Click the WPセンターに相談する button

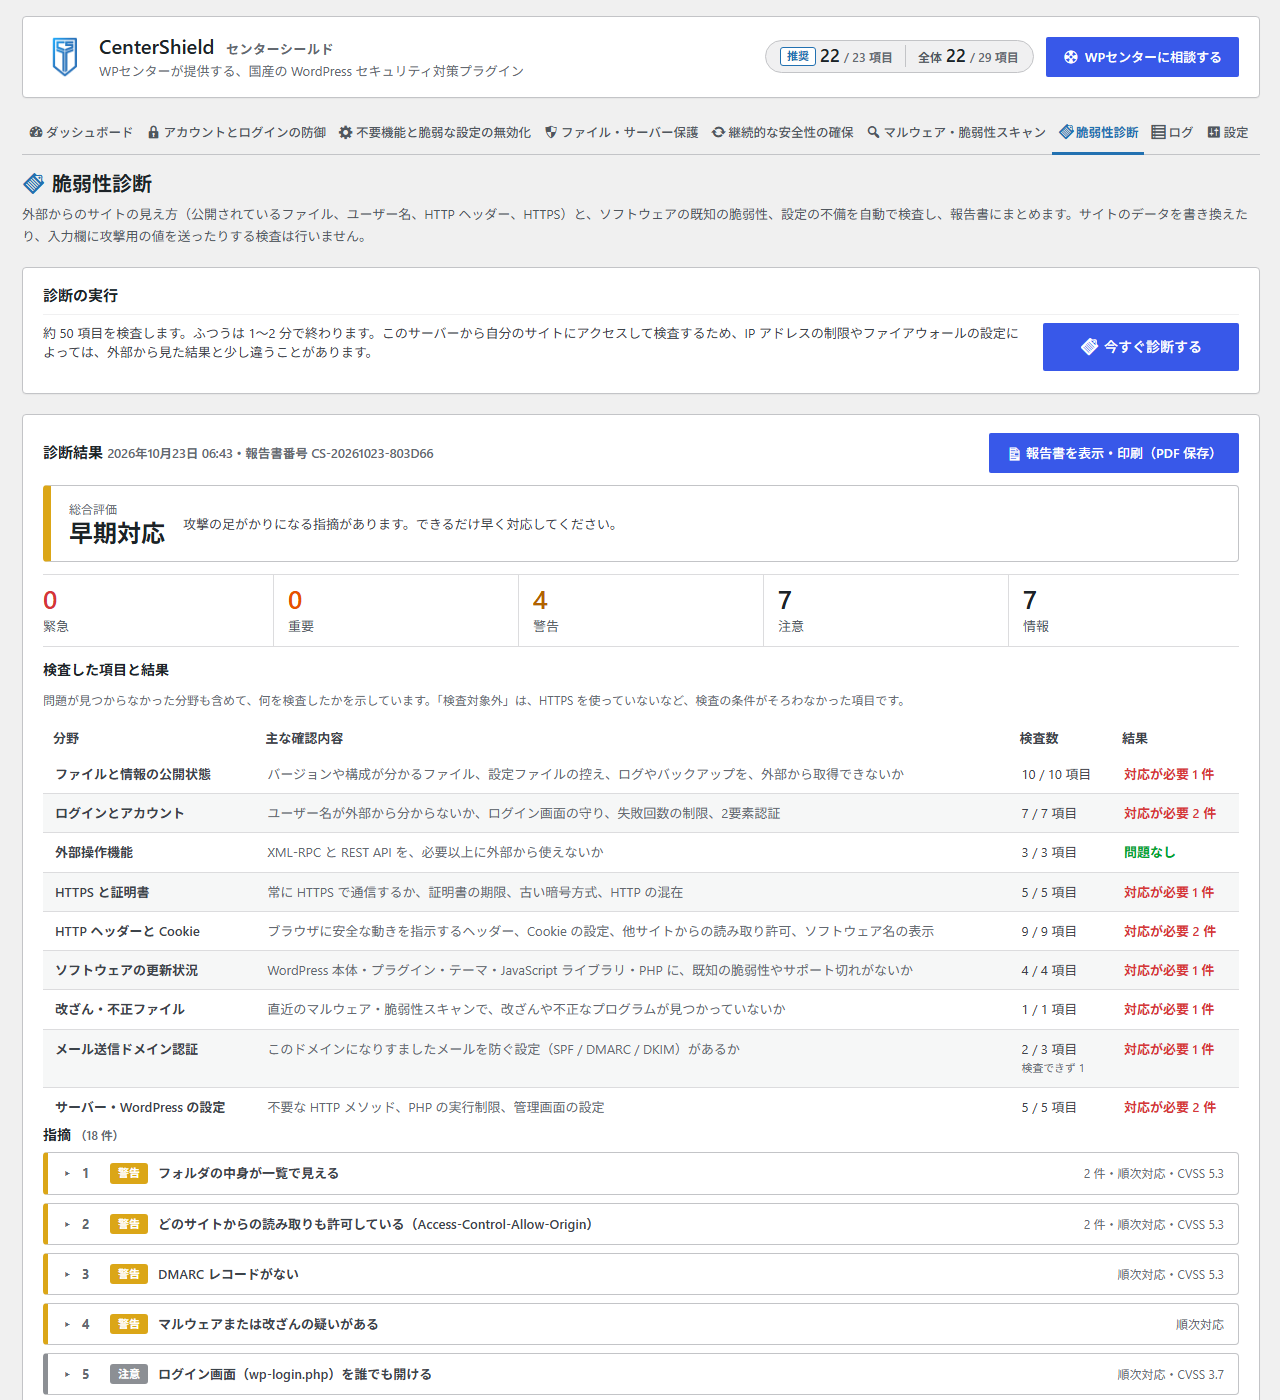(1142, 57)
